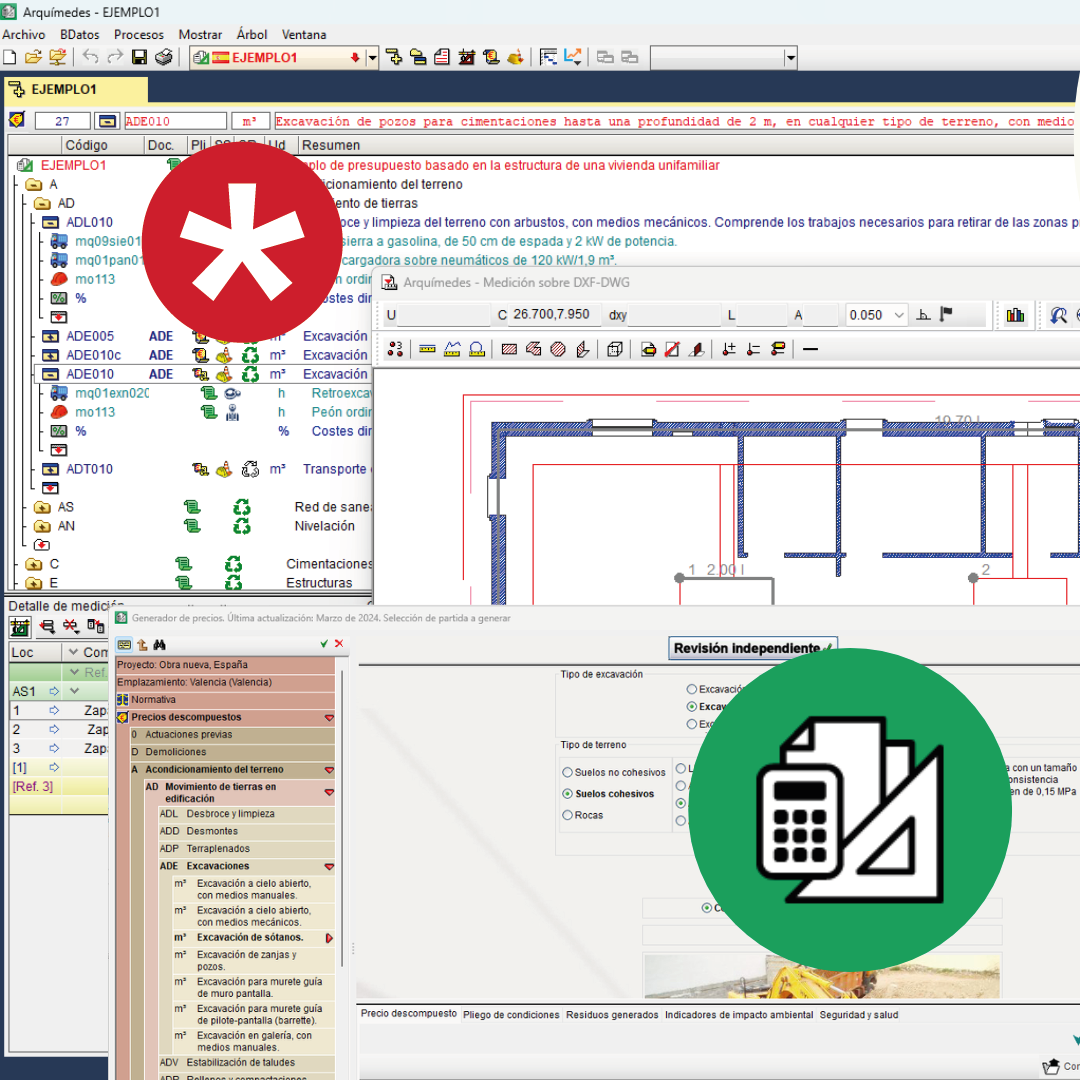Screen dimensions: 1080x1080
Task: Click the bar chart icon in DXF-DWG toolbar
Action: (1016, 315)
